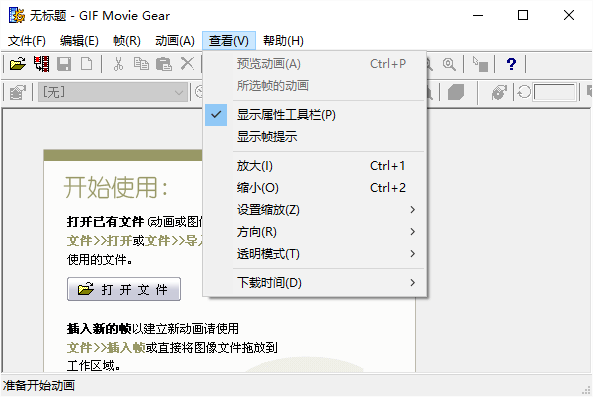Minimize the GIF Movie Gear window
This screenshot has height=397, width=593.
[478, 16]
